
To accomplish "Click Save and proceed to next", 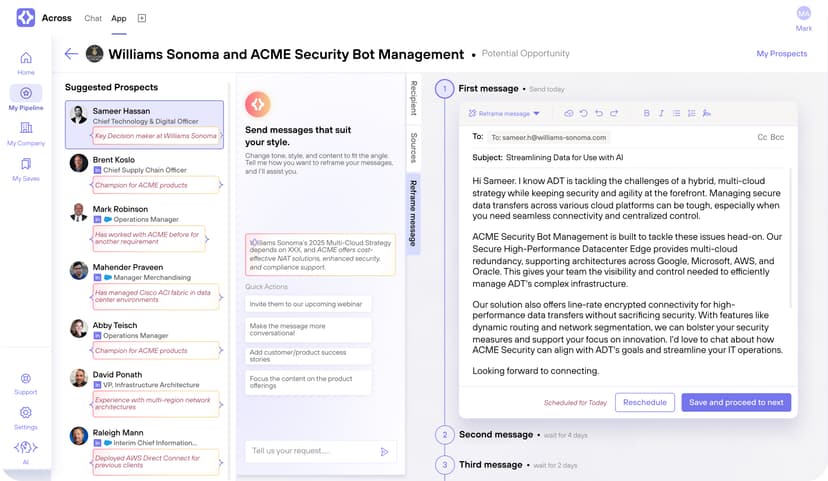I will pyautogui.click(x=736, y=402).
